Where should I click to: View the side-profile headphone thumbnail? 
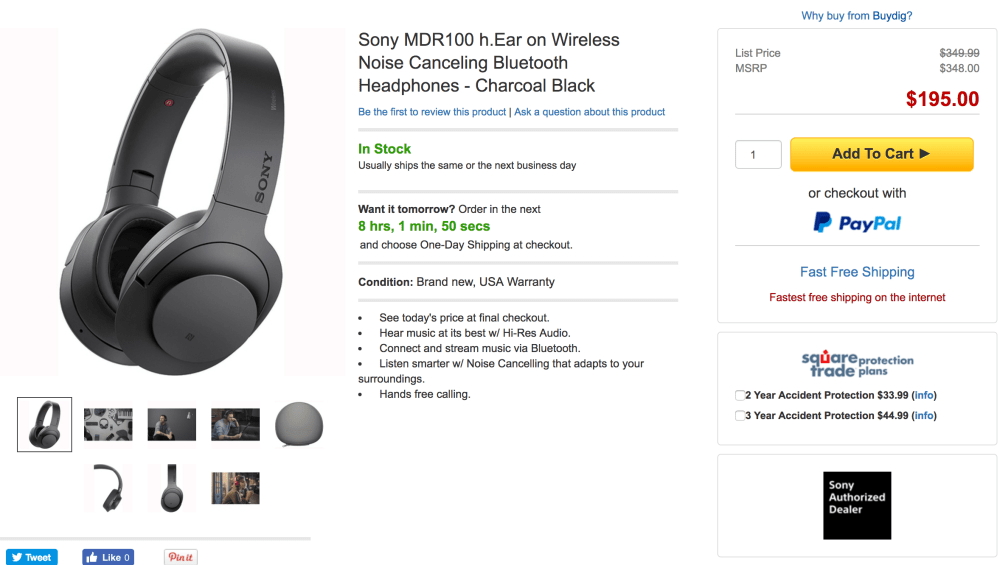(172, 488)
